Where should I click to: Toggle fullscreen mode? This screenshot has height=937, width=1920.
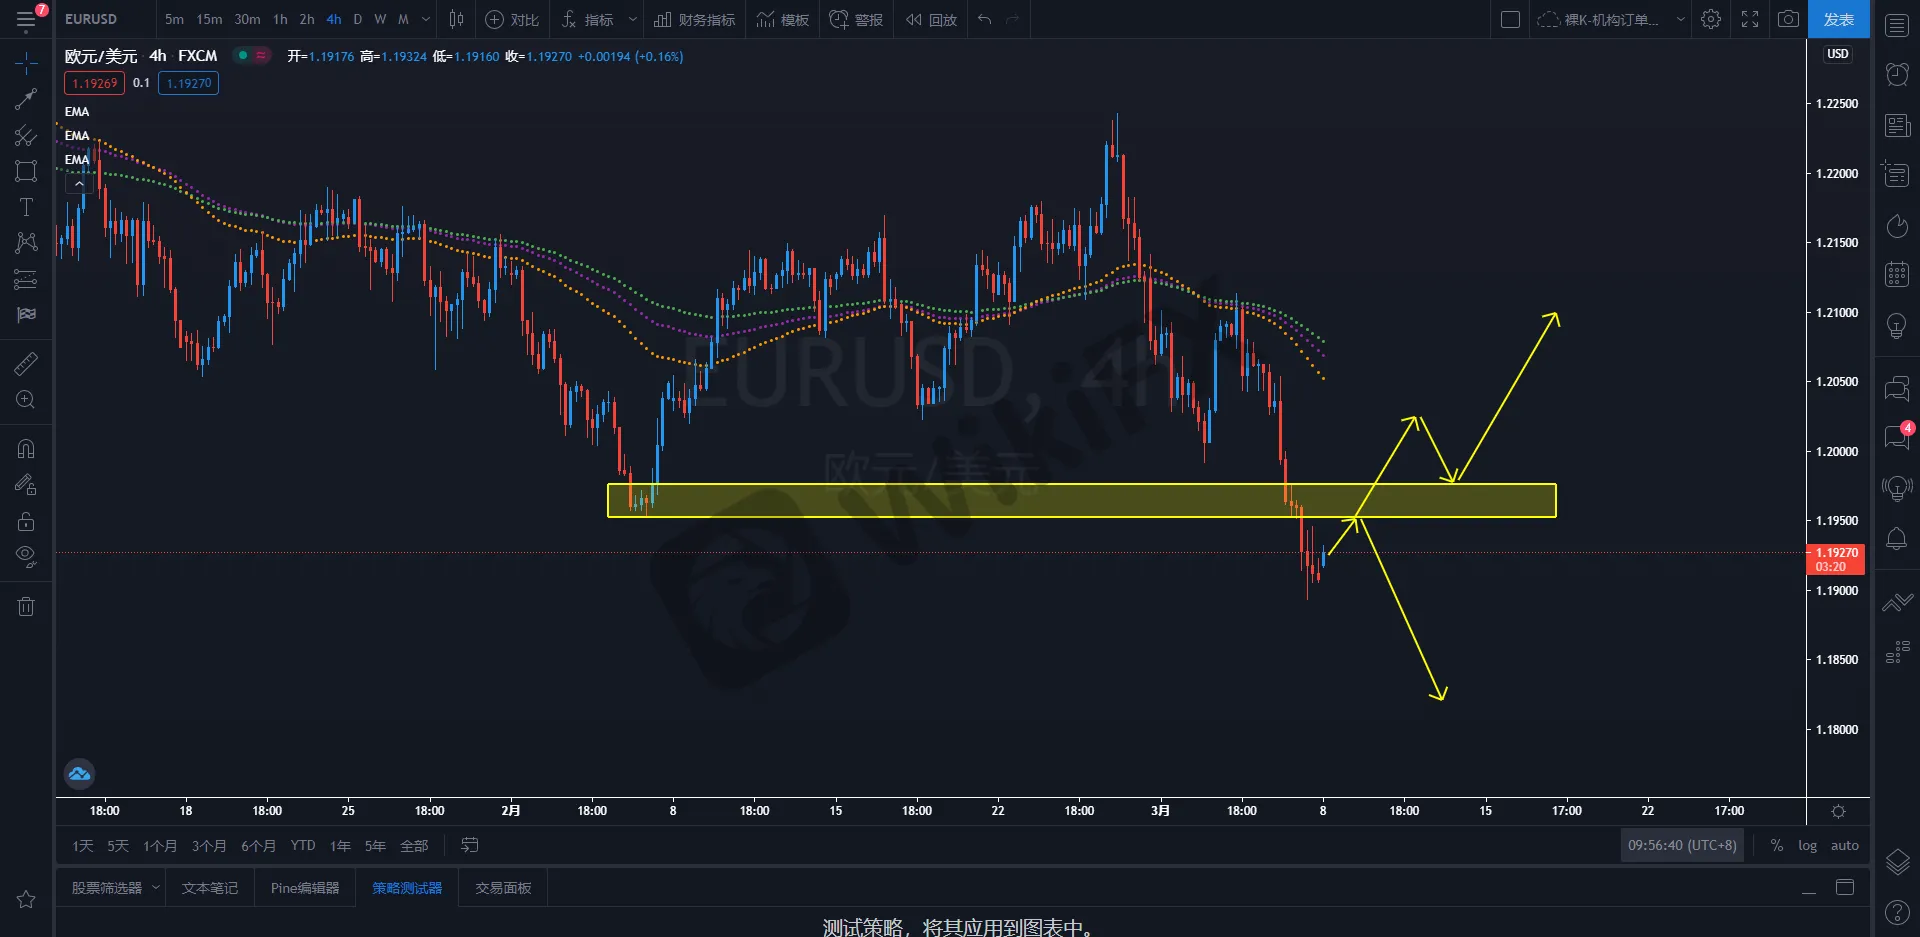click(x=1750, y=19)
